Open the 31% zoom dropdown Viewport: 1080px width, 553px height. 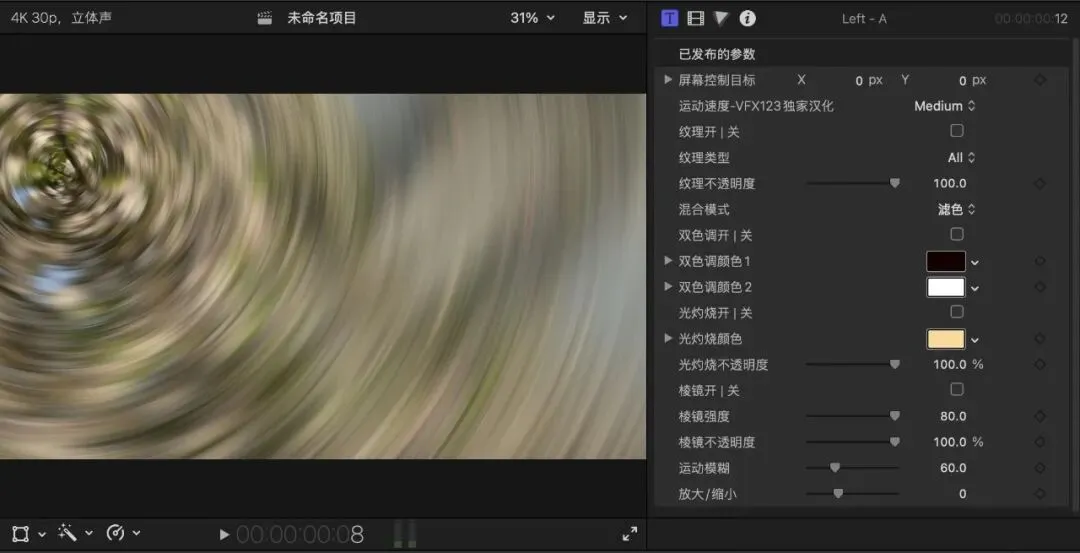point(532,19)
